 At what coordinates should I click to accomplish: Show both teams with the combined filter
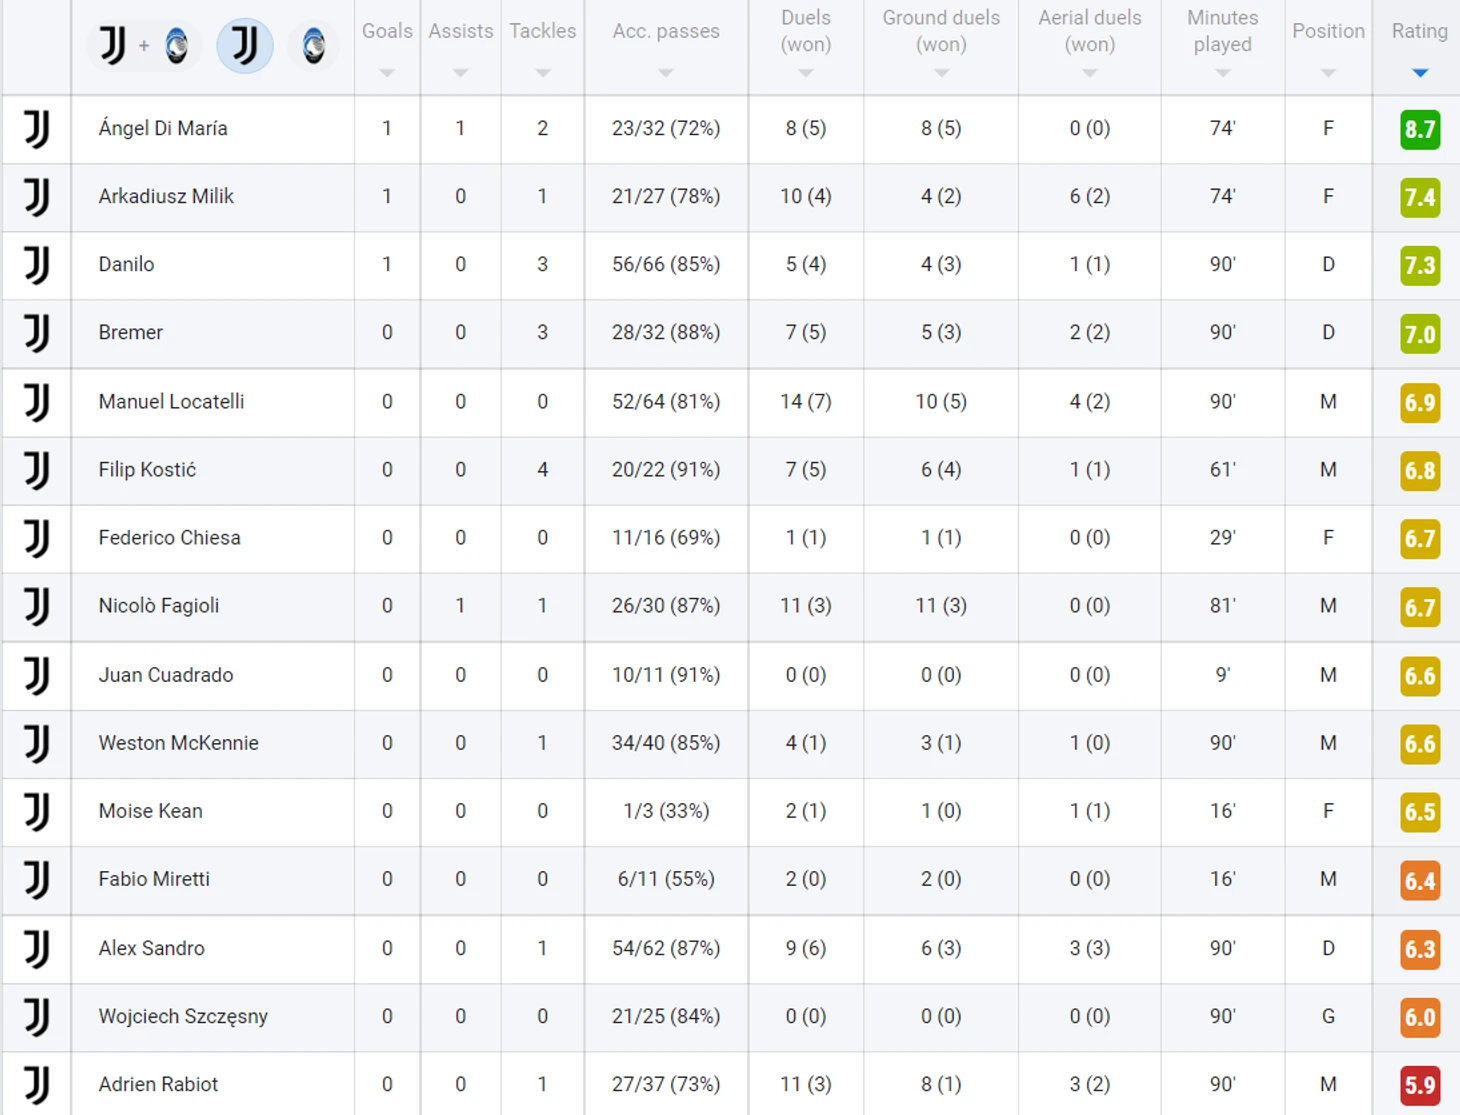[145, 46]
